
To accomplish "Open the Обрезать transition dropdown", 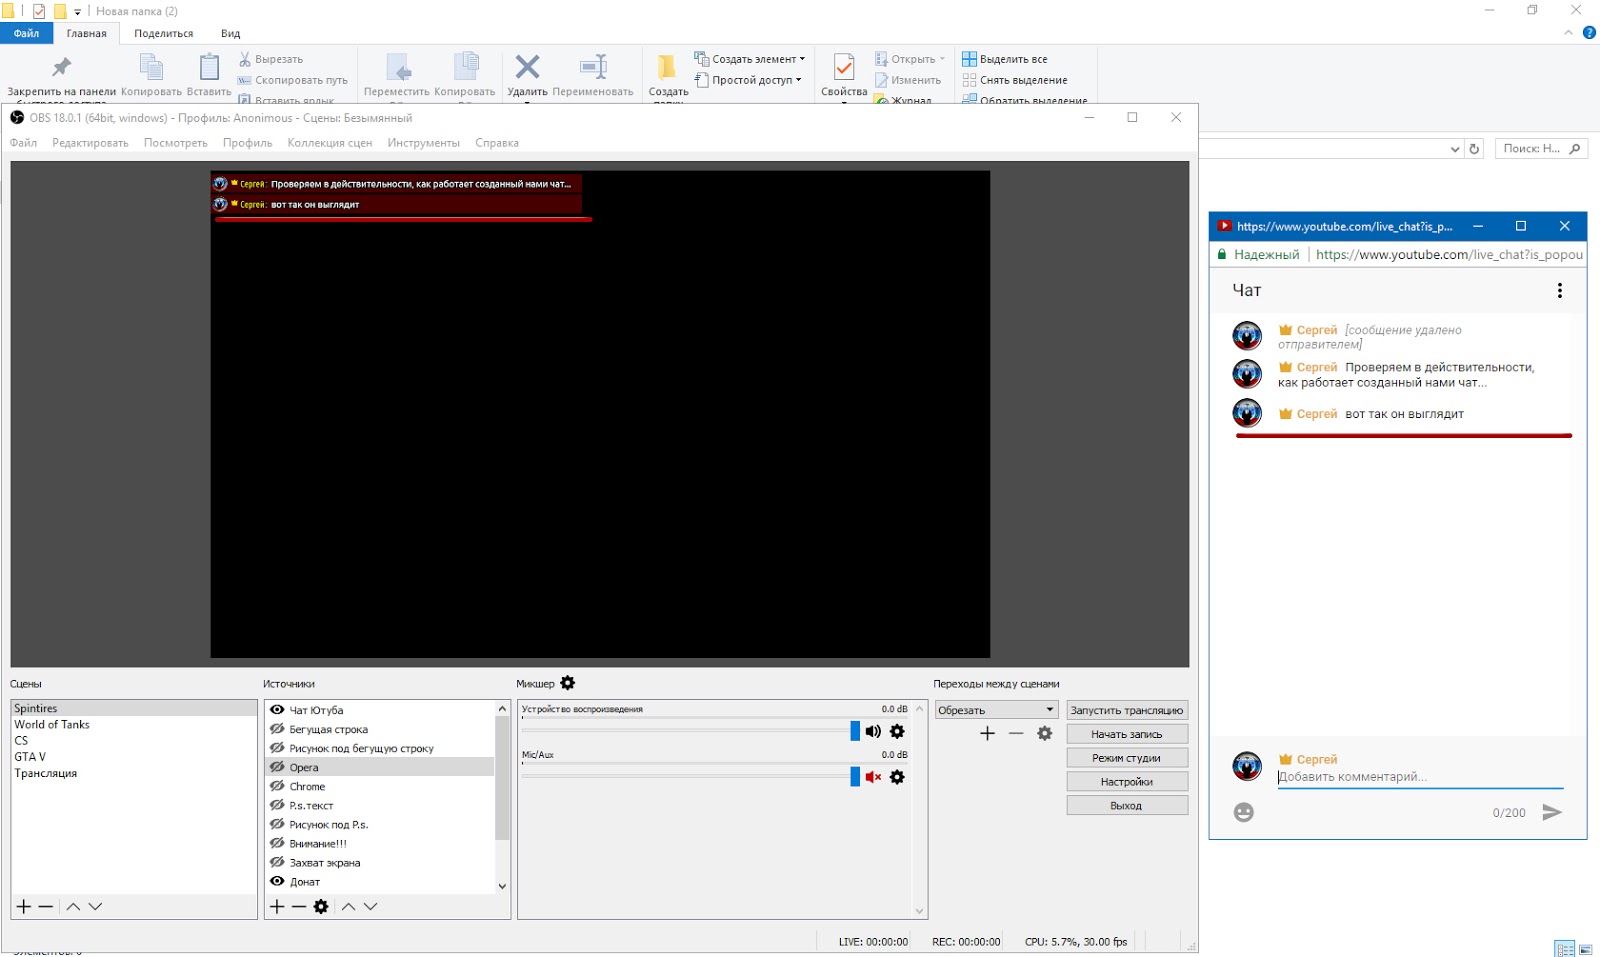I will (x=996, y=710).
